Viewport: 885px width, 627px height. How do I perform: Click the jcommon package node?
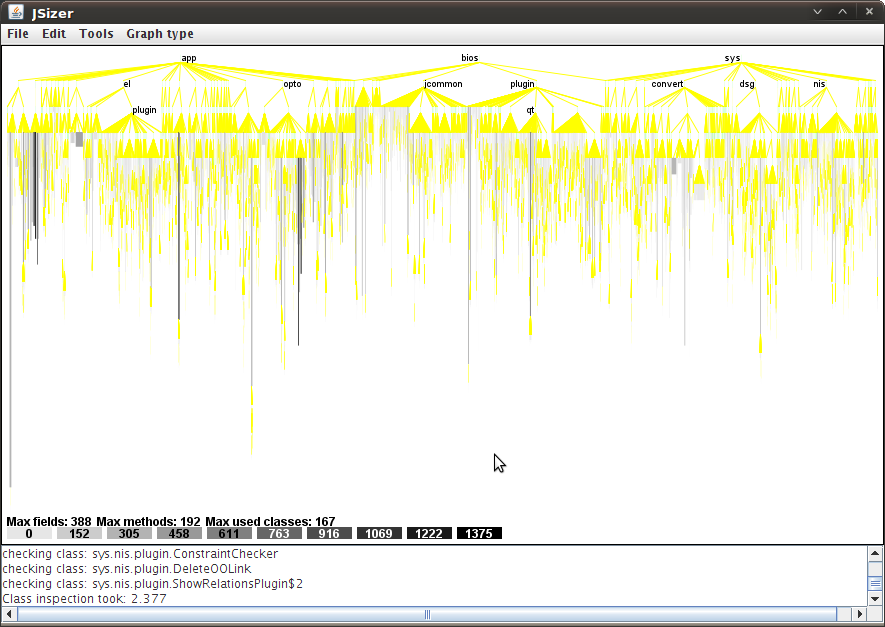pyautogui.click(x=443, y=84)
